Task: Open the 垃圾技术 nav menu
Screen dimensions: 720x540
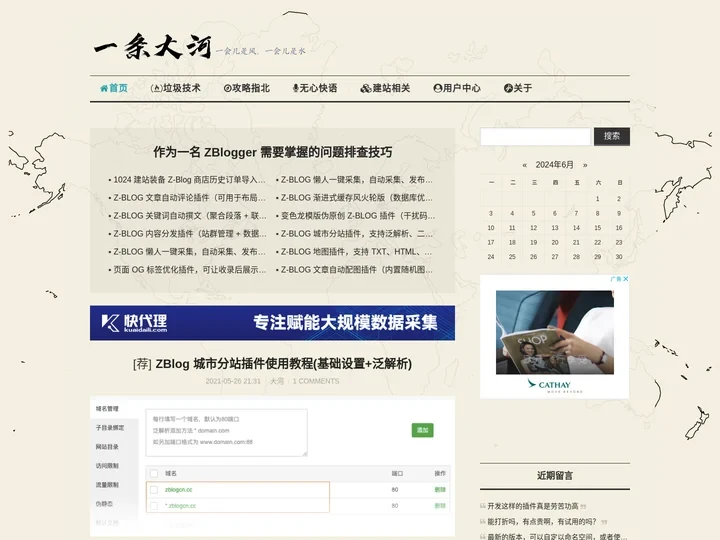Action: click(x=175, y=88)
